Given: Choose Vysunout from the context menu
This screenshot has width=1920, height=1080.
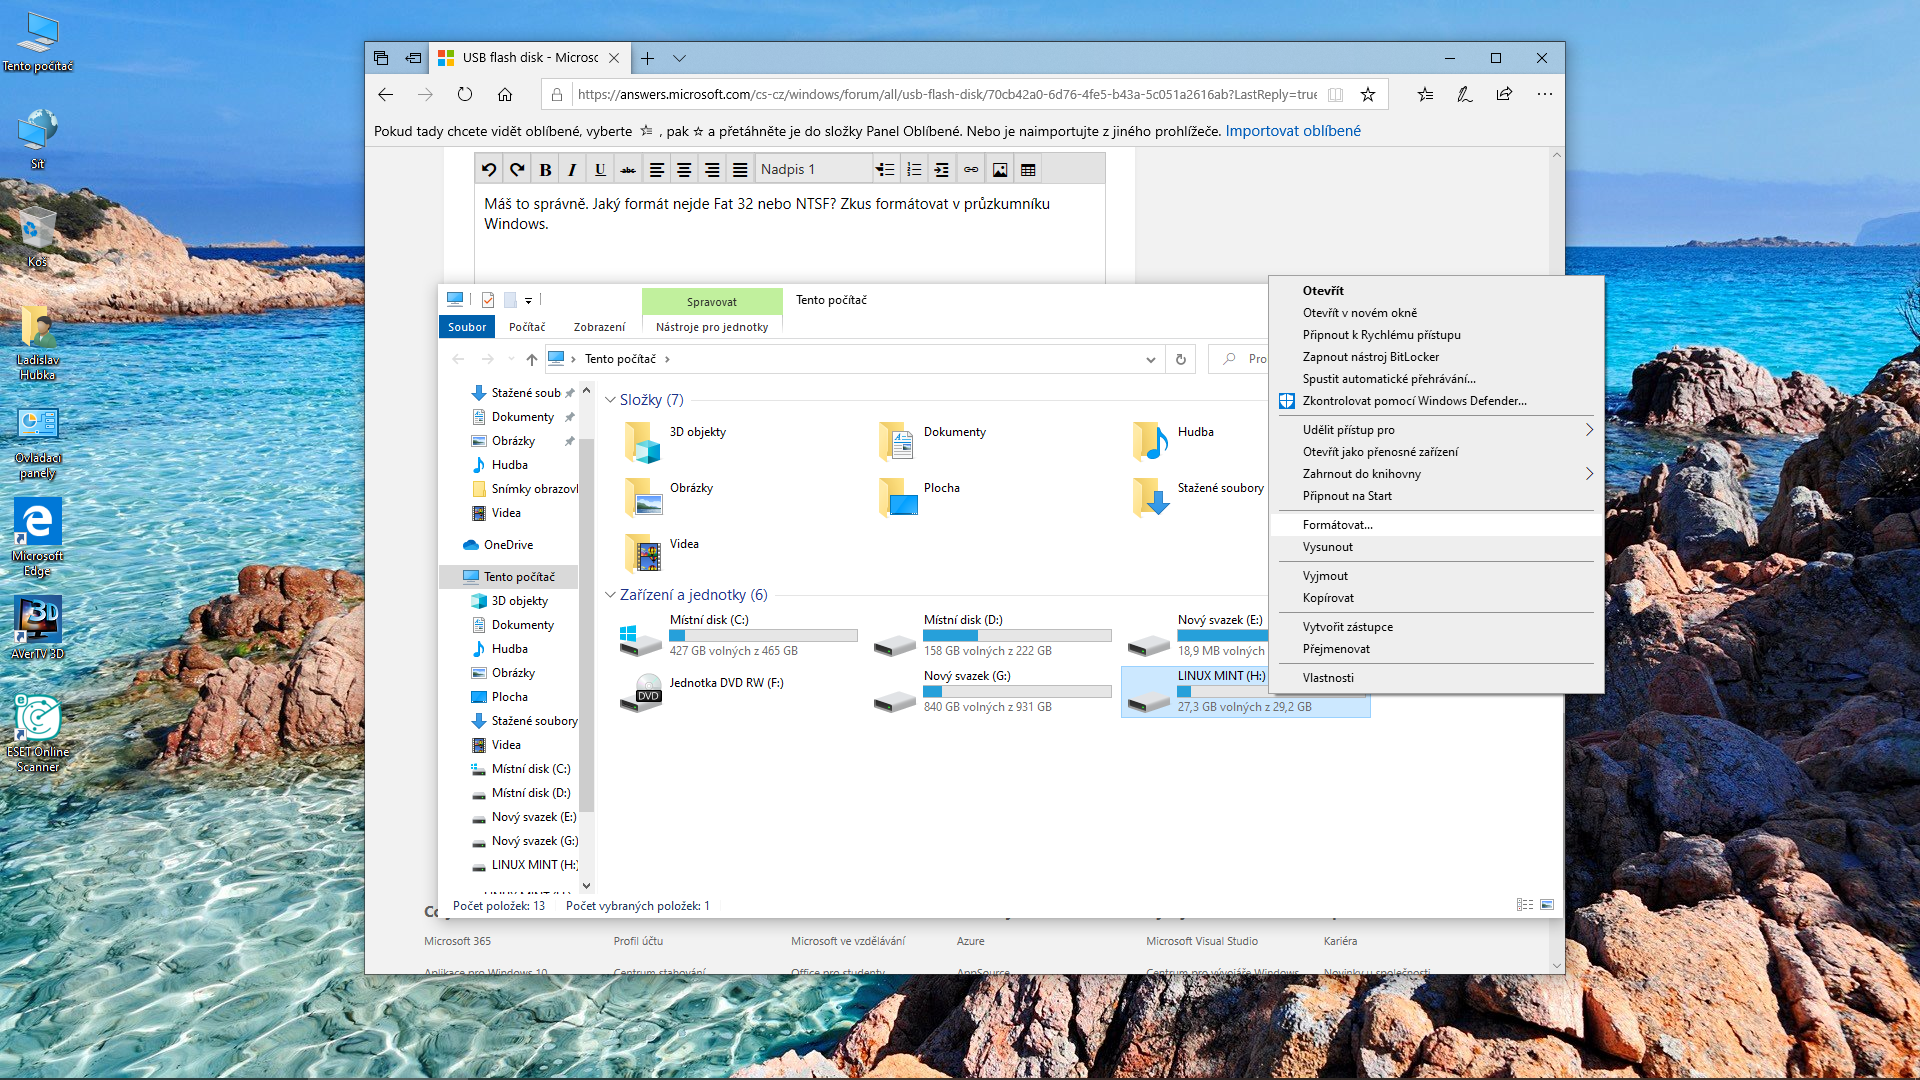Looking at the screenshot, I should click(1327, 547).
